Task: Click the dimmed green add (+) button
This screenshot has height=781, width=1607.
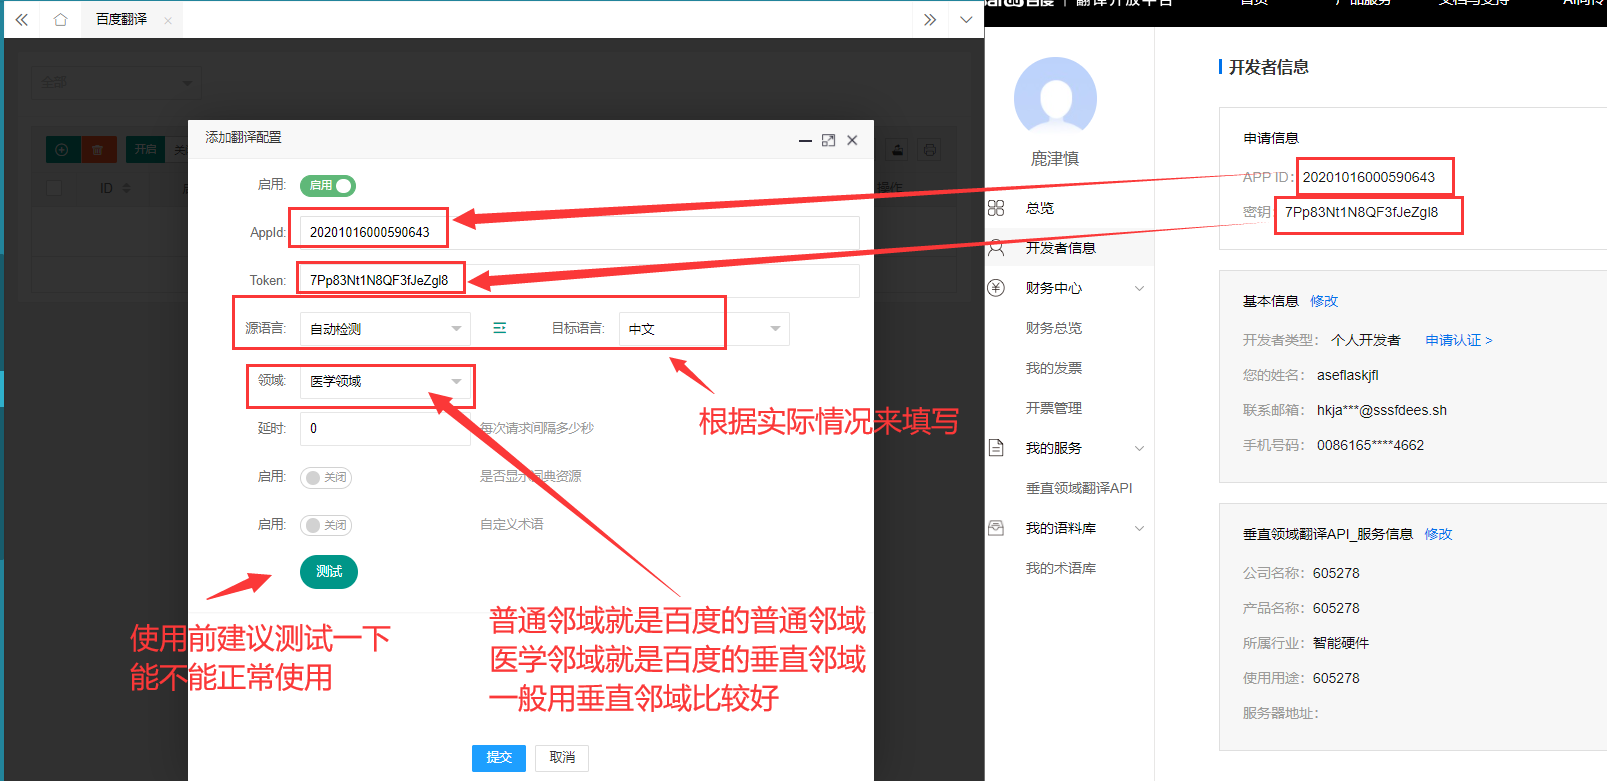Action: tap(62, 150)
